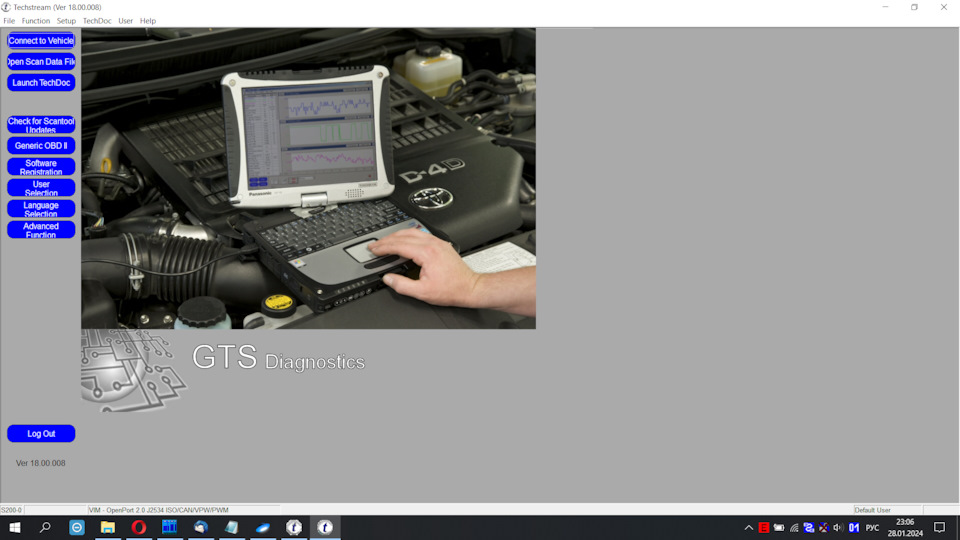This screenshot has height=540, width=960.
Task: Check for Scantool Updates
Action: tap(41, 125)
